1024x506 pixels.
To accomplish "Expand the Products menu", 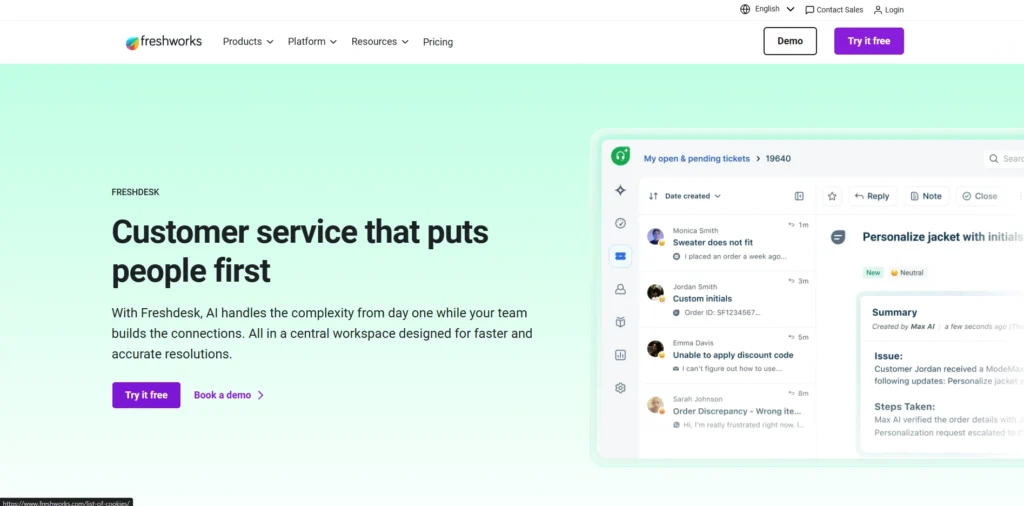I will click(248, 42).
